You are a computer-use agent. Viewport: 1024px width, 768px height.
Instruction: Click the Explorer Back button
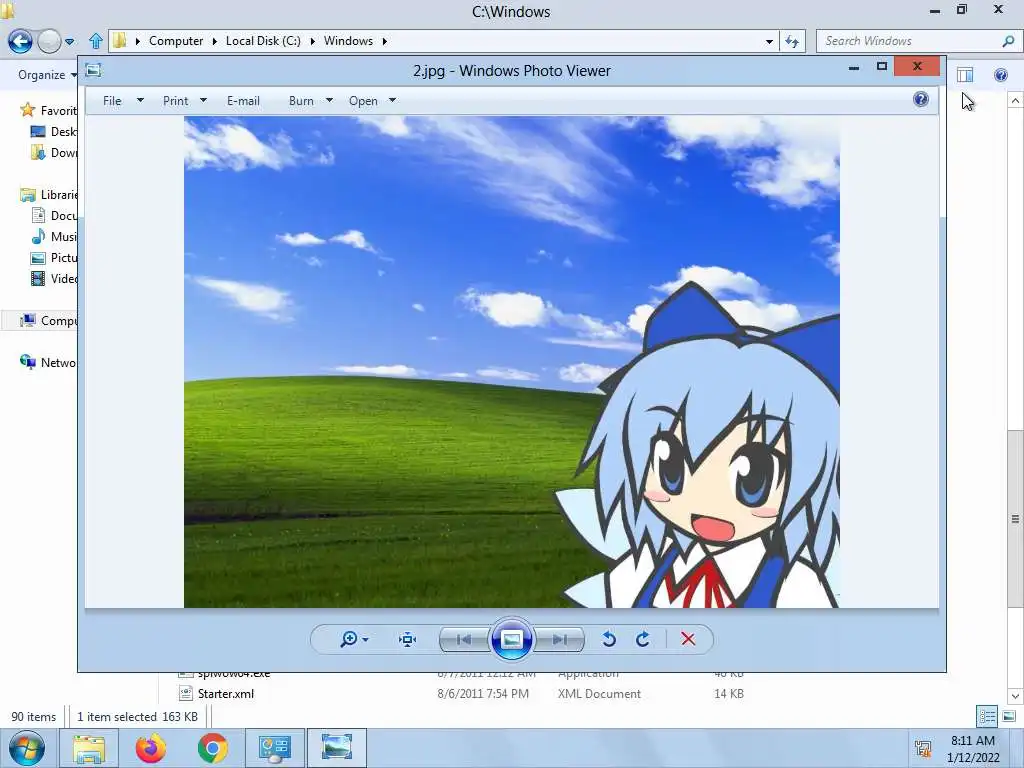coord(20,41)
